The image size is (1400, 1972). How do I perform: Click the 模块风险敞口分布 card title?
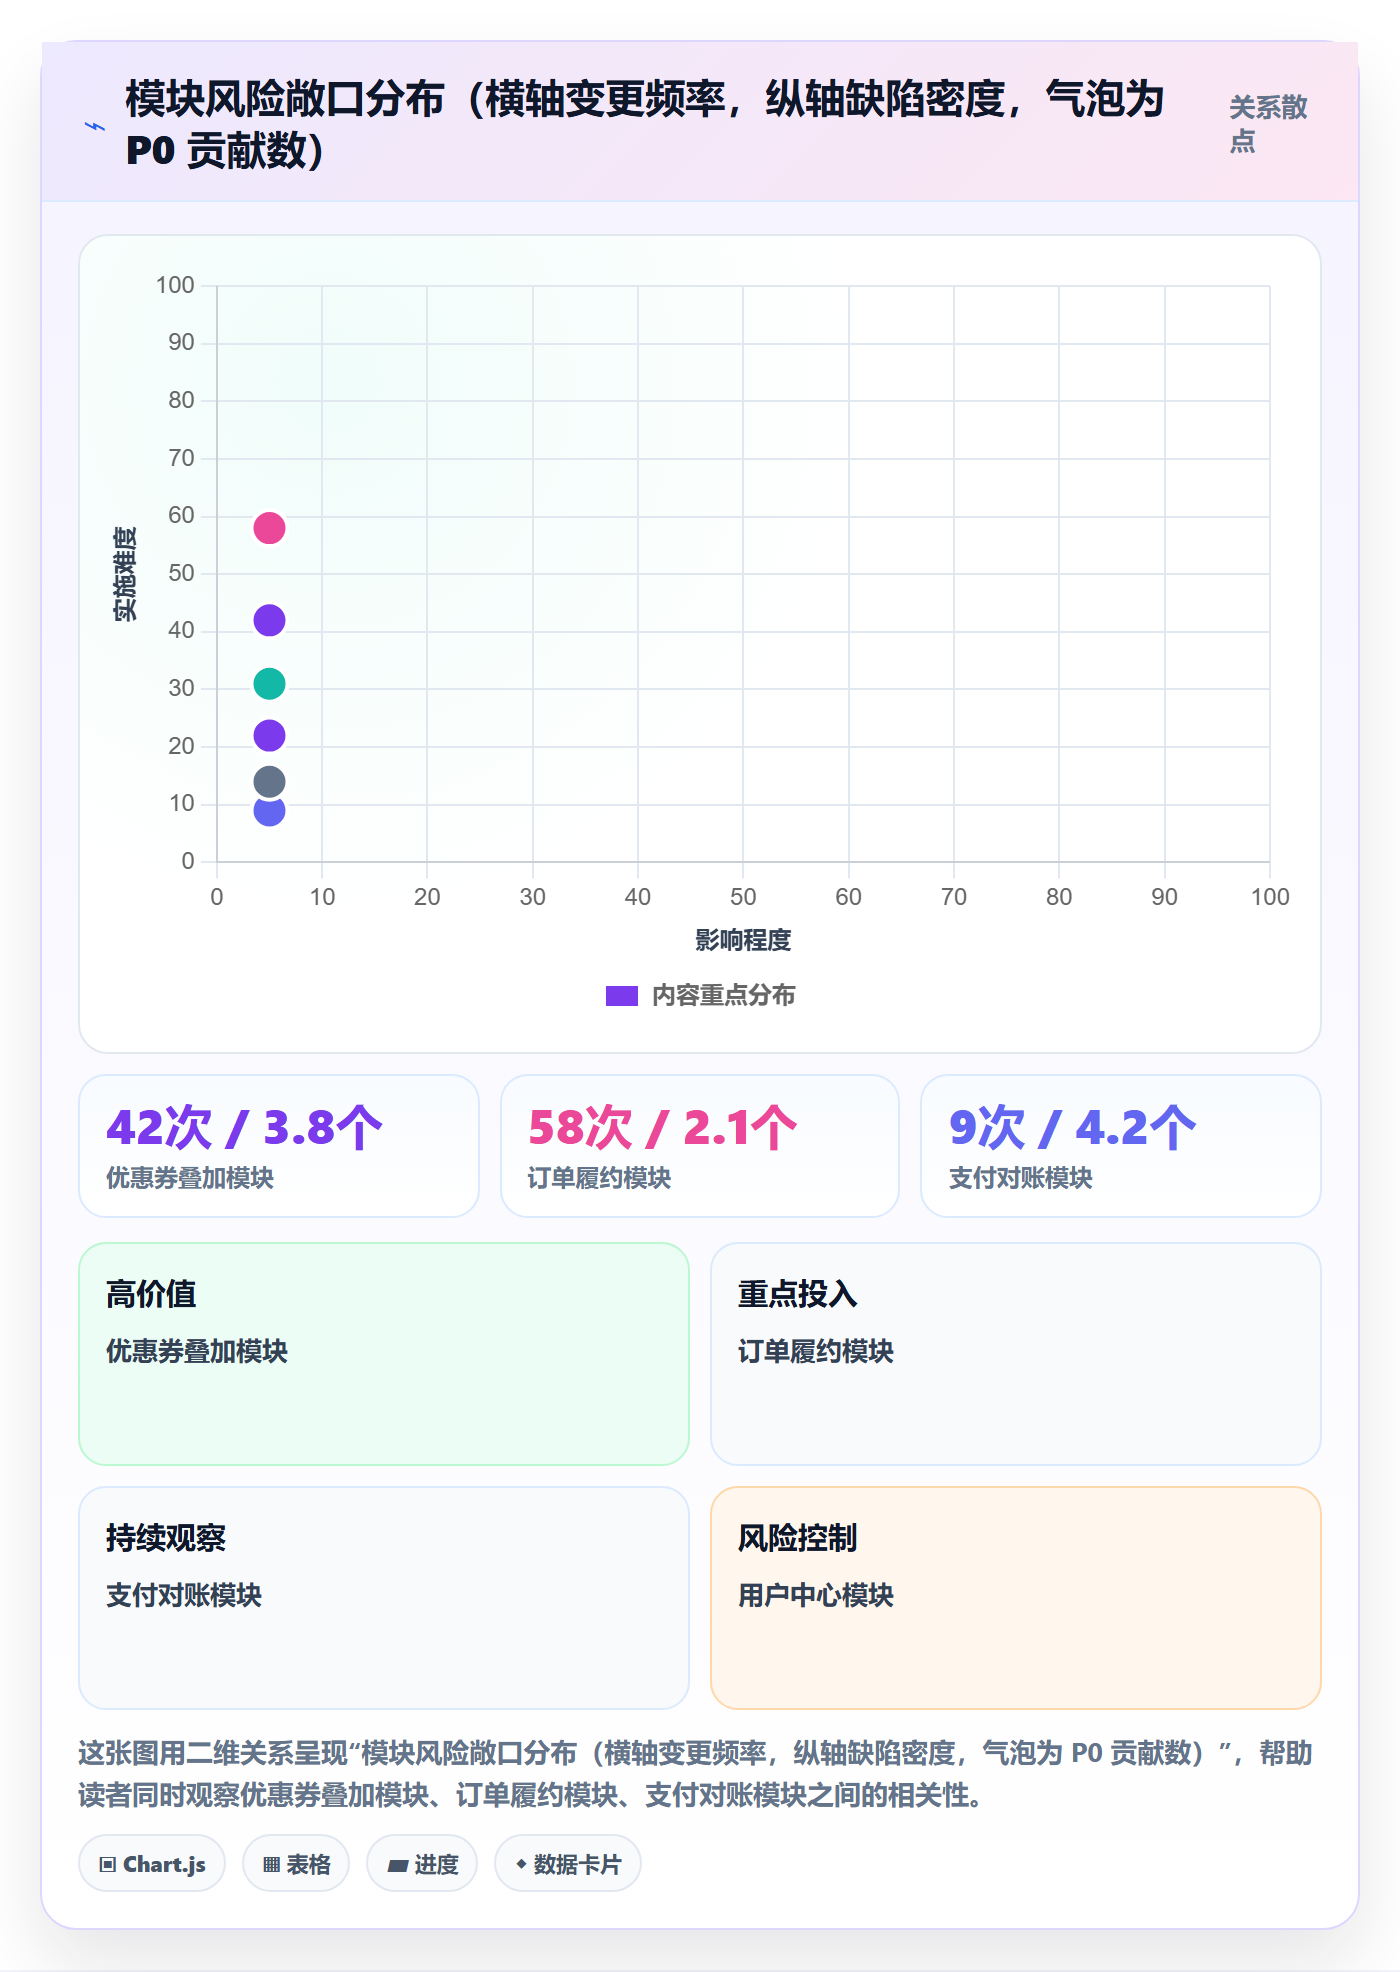[645, 125]
